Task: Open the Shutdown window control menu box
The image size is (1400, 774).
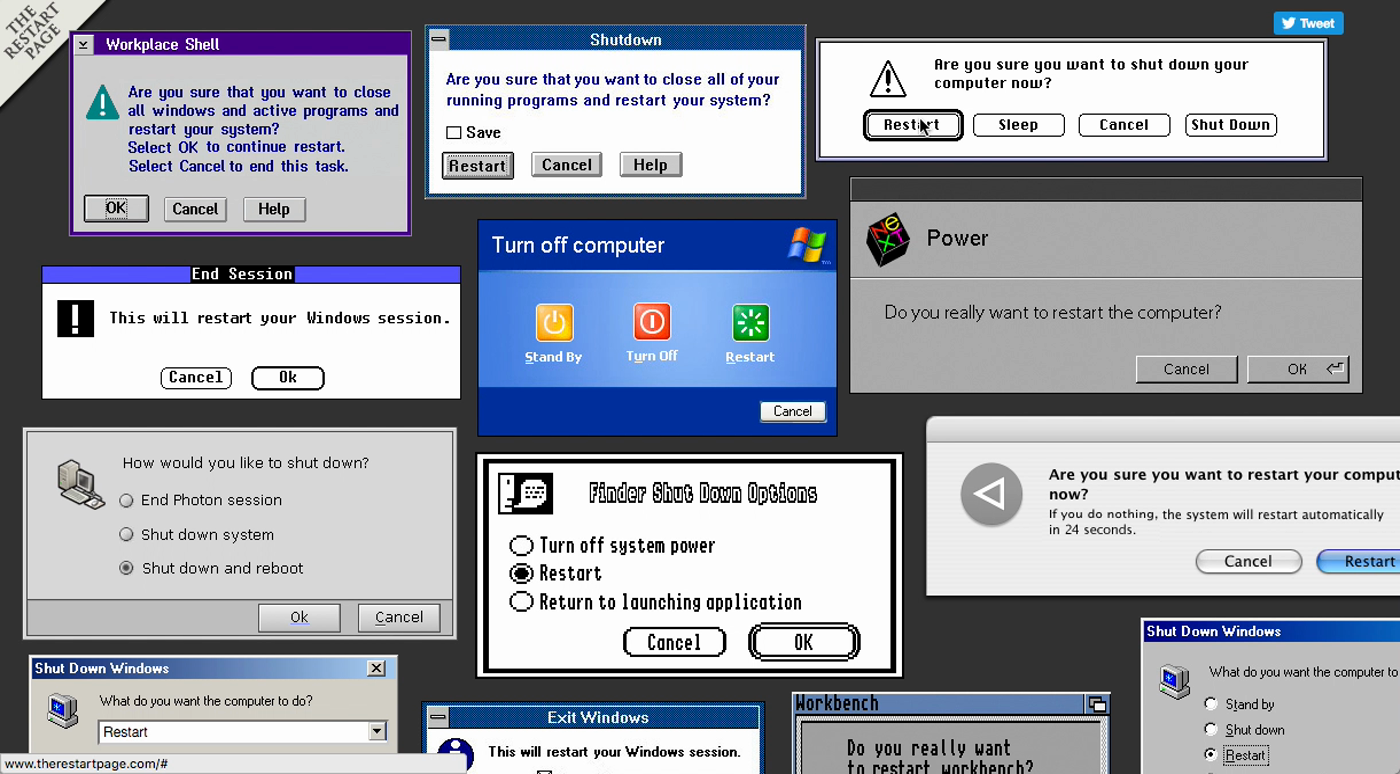Action: pos(438,39)
